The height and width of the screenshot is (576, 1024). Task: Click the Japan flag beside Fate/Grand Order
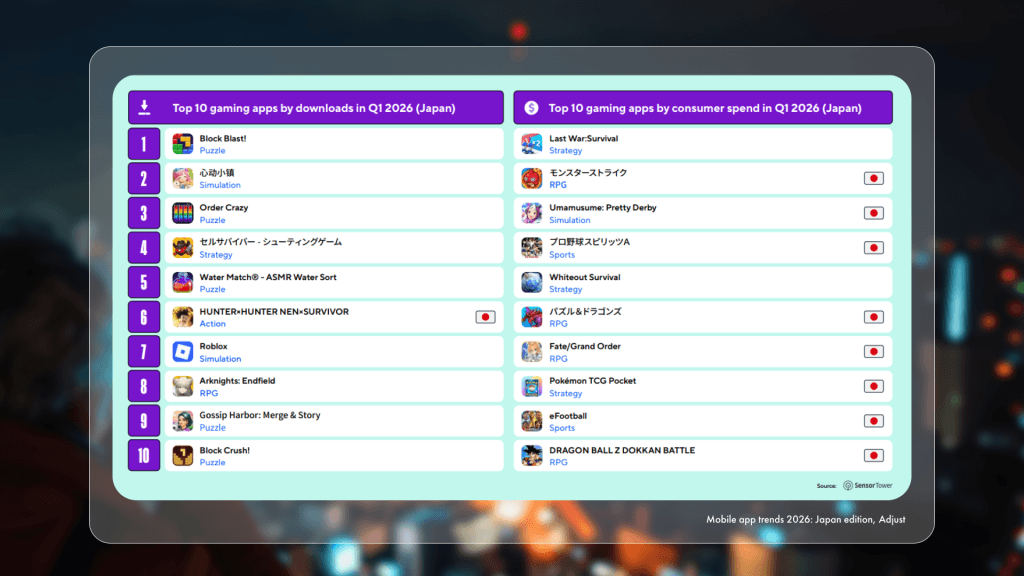tap(874, 351)
